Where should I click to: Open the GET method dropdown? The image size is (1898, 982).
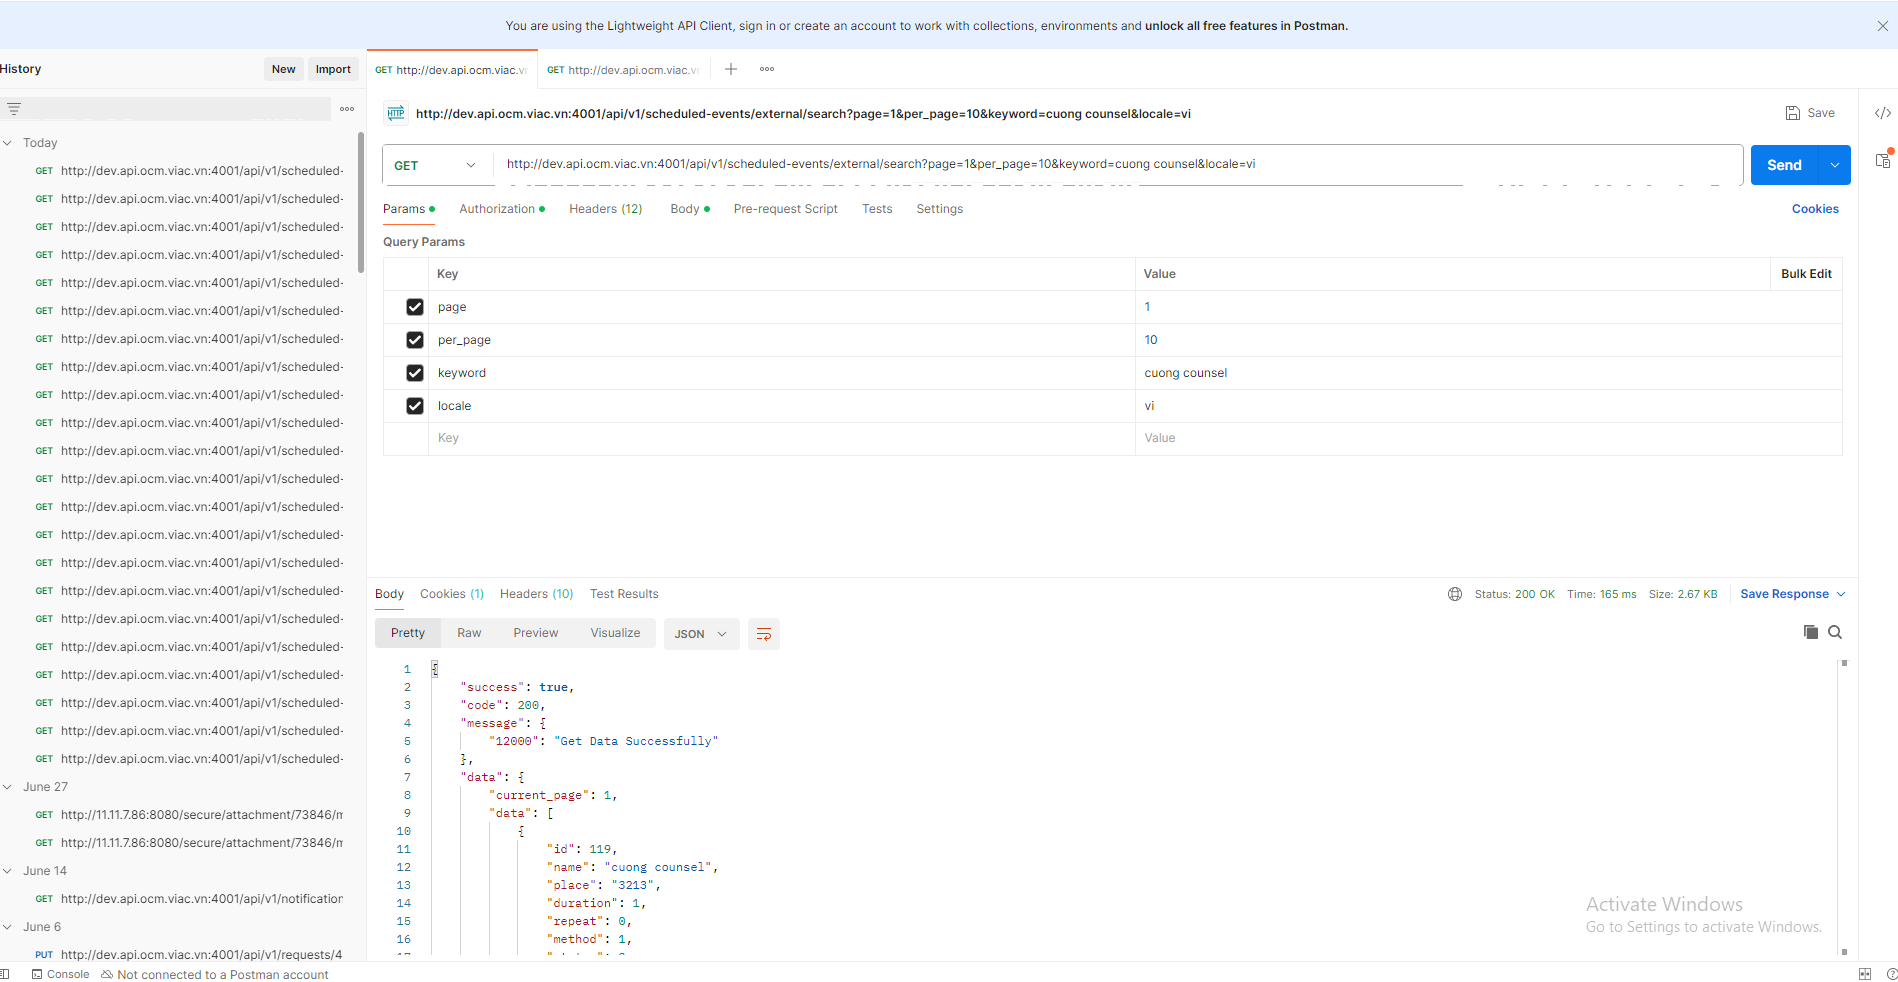point(436,165)
